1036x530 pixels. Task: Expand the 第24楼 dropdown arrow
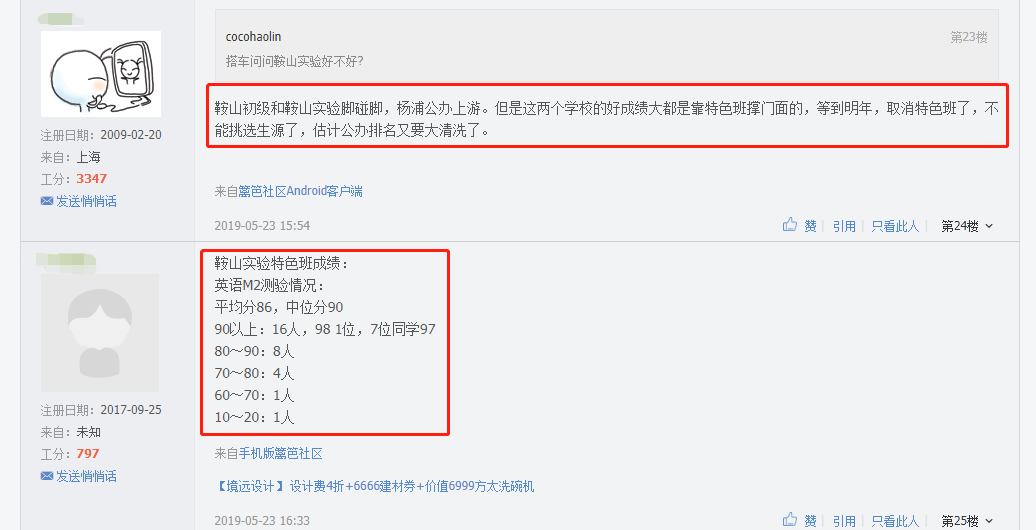989,226
